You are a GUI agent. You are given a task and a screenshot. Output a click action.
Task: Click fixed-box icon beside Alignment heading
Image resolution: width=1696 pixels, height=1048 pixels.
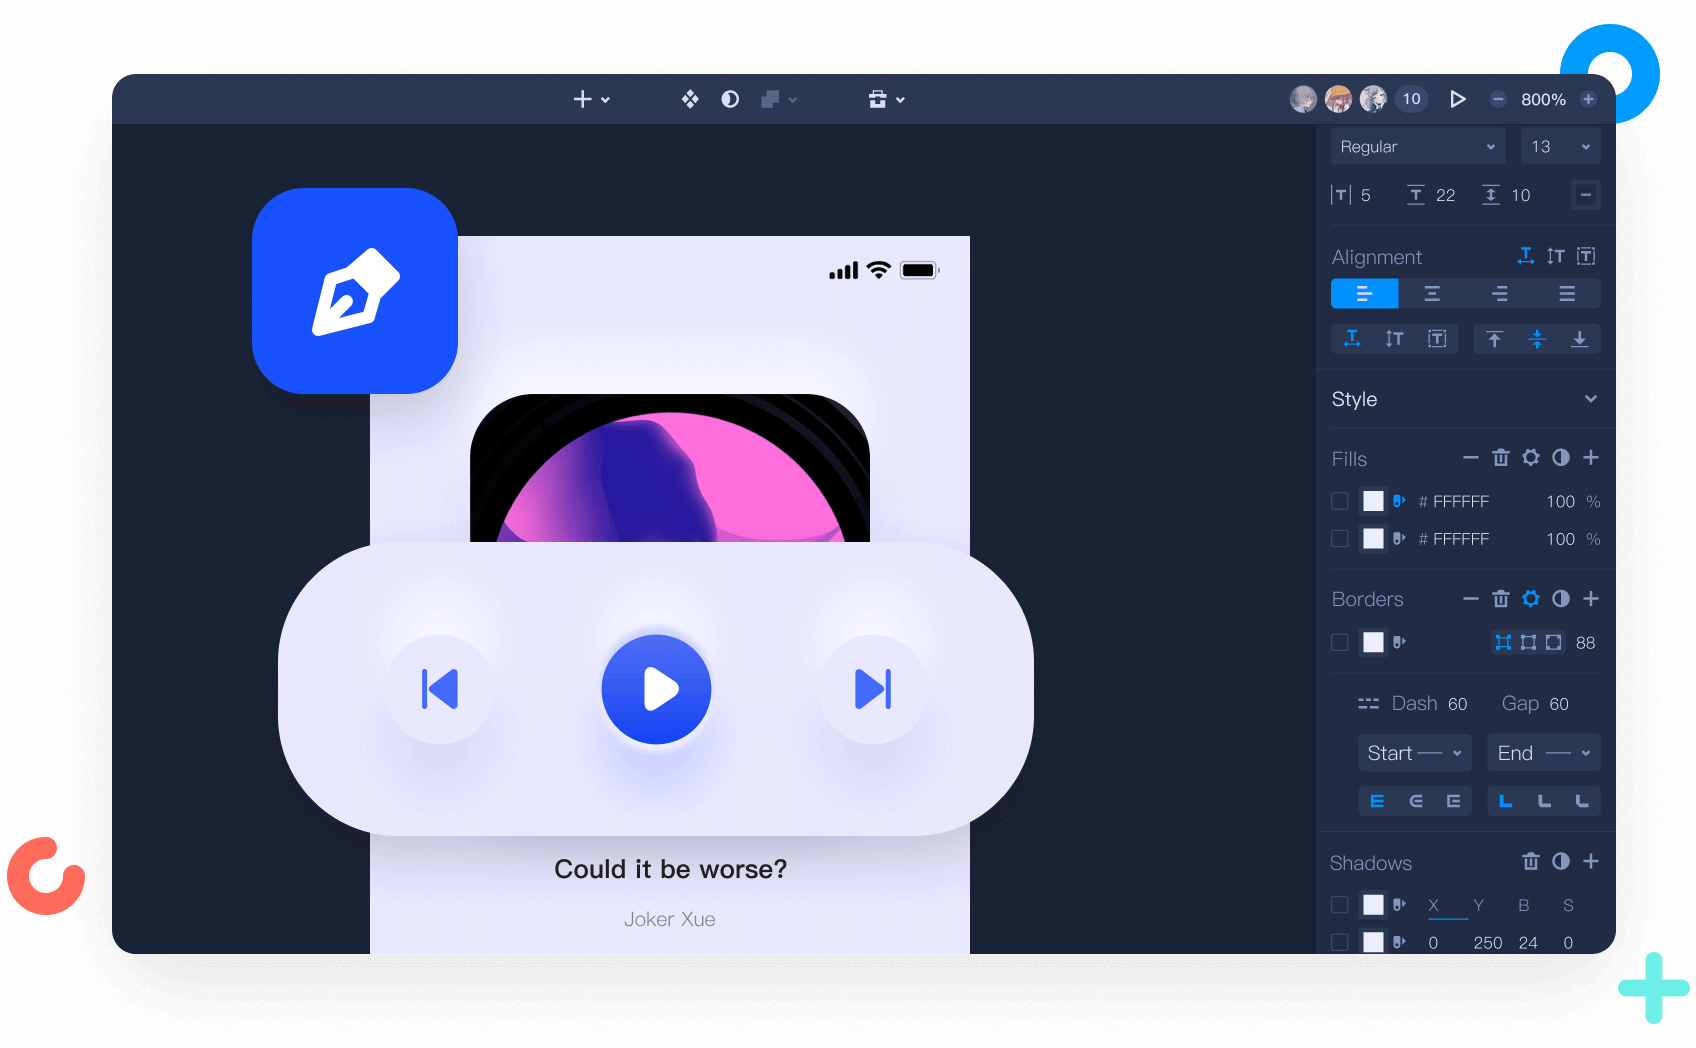(1586, 256)
